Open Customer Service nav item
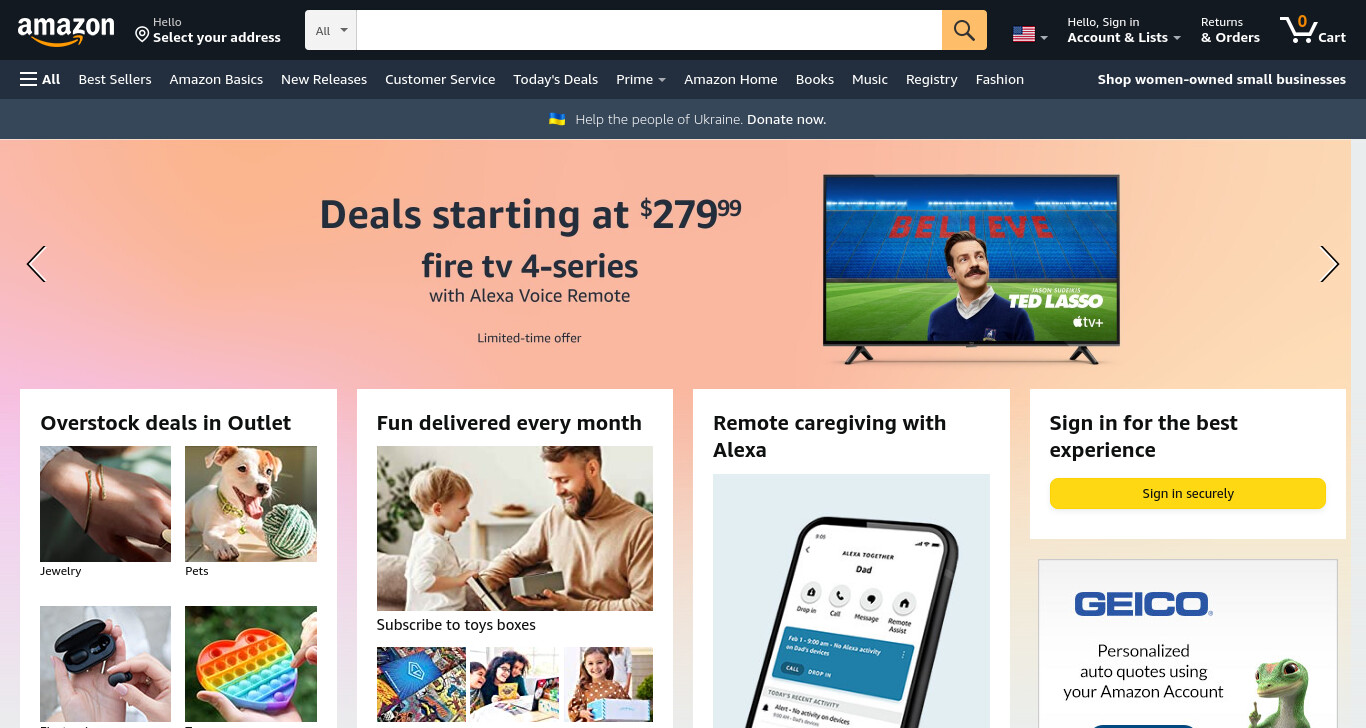The height and width of the screenshot is (728, 1366). coord(440,79)
